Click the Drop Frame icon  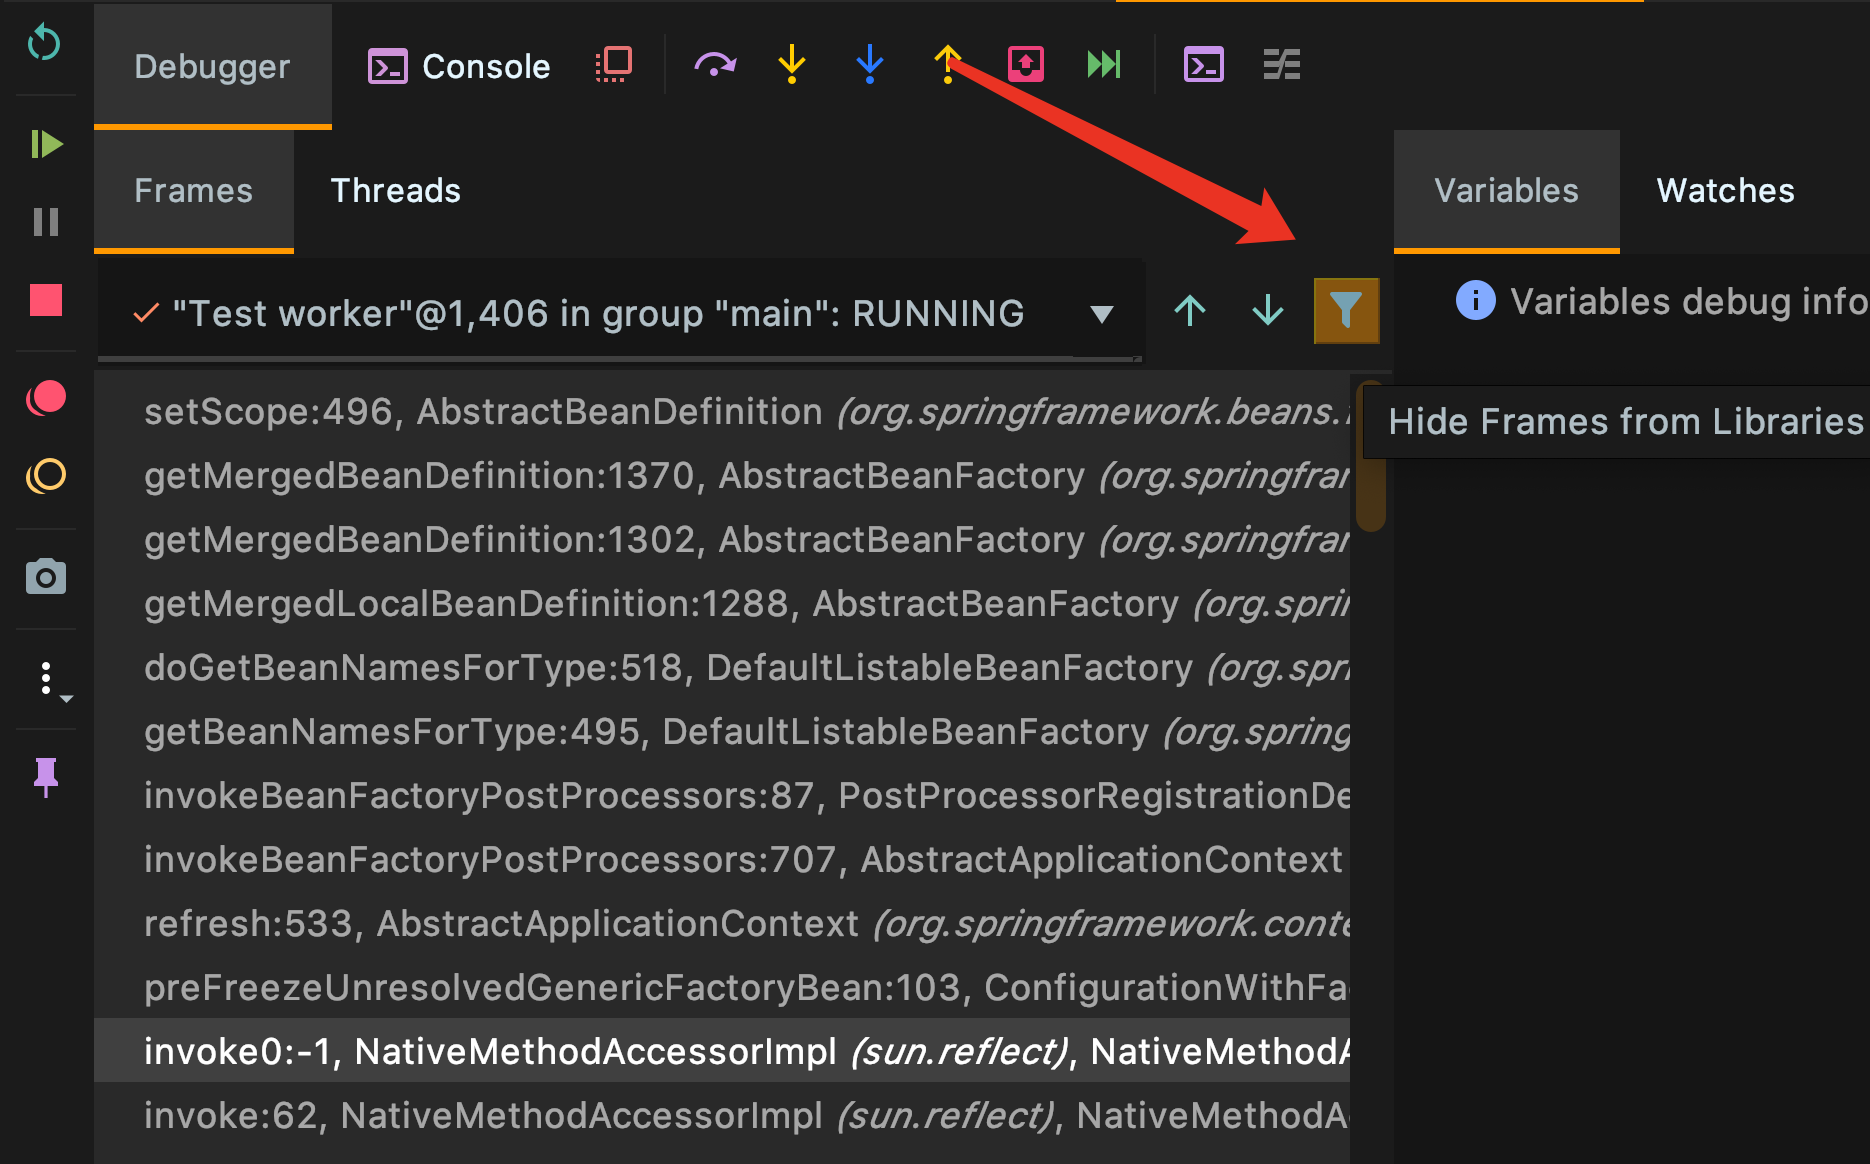point(1026,65)
